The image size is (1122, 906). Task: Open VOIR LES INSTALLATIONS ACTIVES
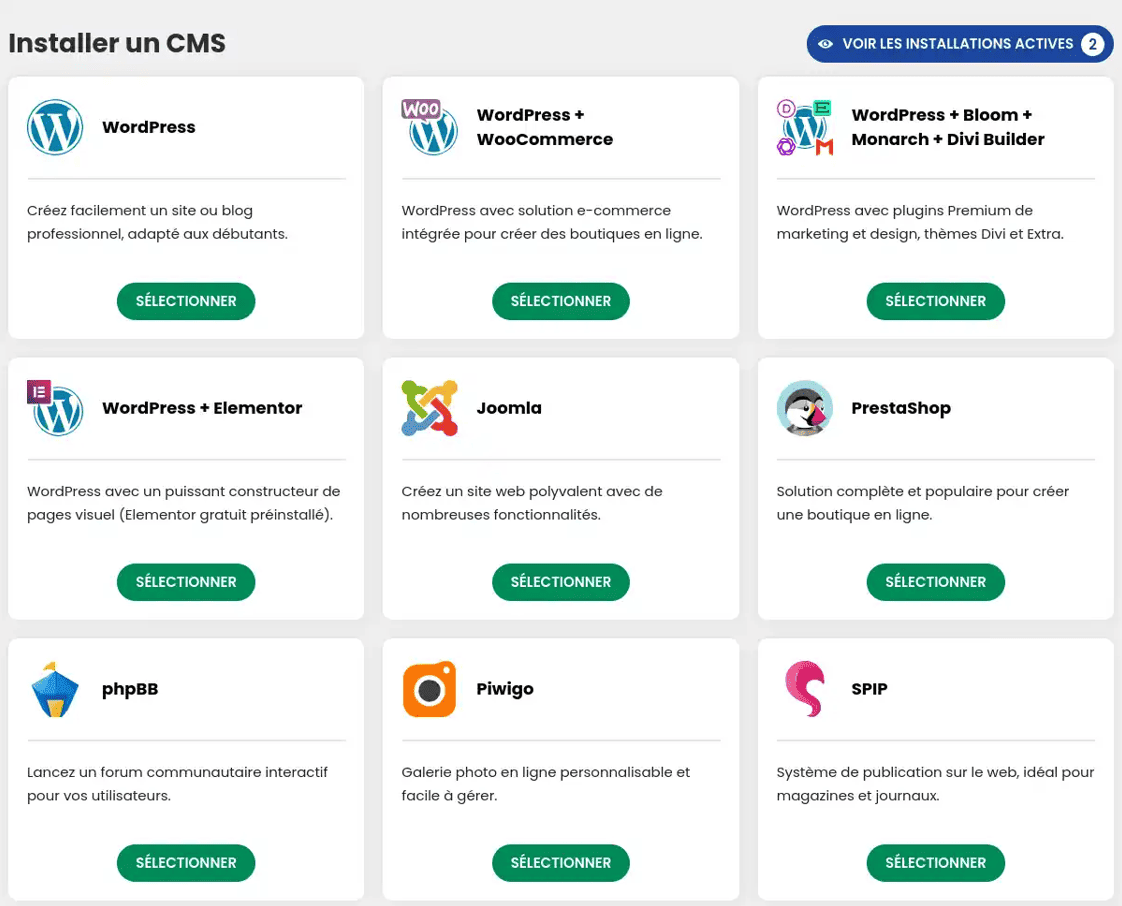(957, 44)
